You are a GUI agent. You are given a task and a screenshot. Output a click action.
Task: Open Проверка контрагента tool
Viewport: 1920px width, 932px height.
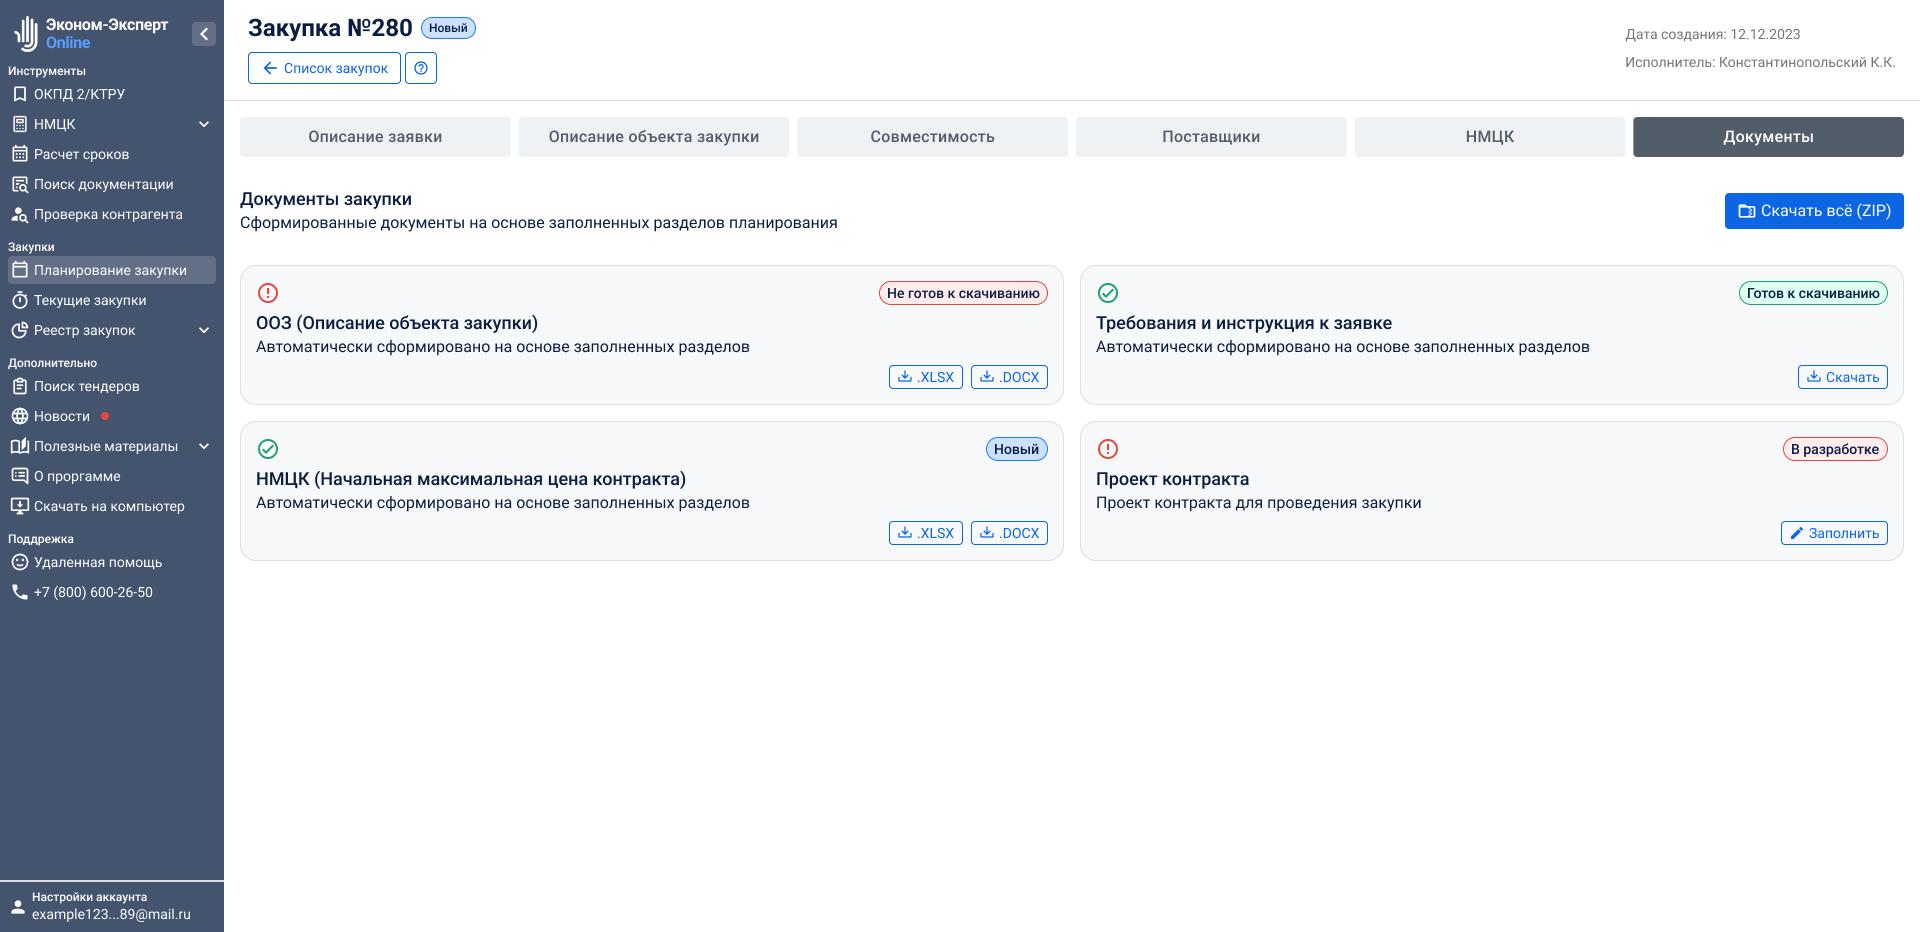108,214
